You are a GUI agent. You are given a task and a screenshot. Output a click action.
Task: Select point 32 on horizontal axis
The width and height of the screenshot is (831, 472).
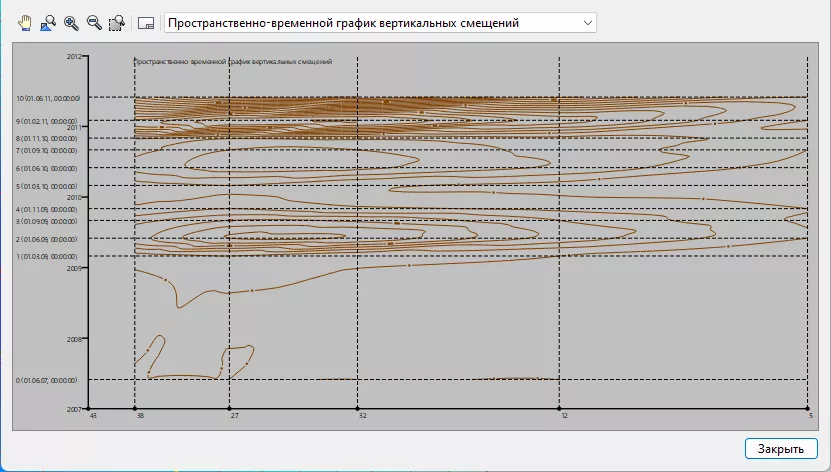click(x=362, y=415)
